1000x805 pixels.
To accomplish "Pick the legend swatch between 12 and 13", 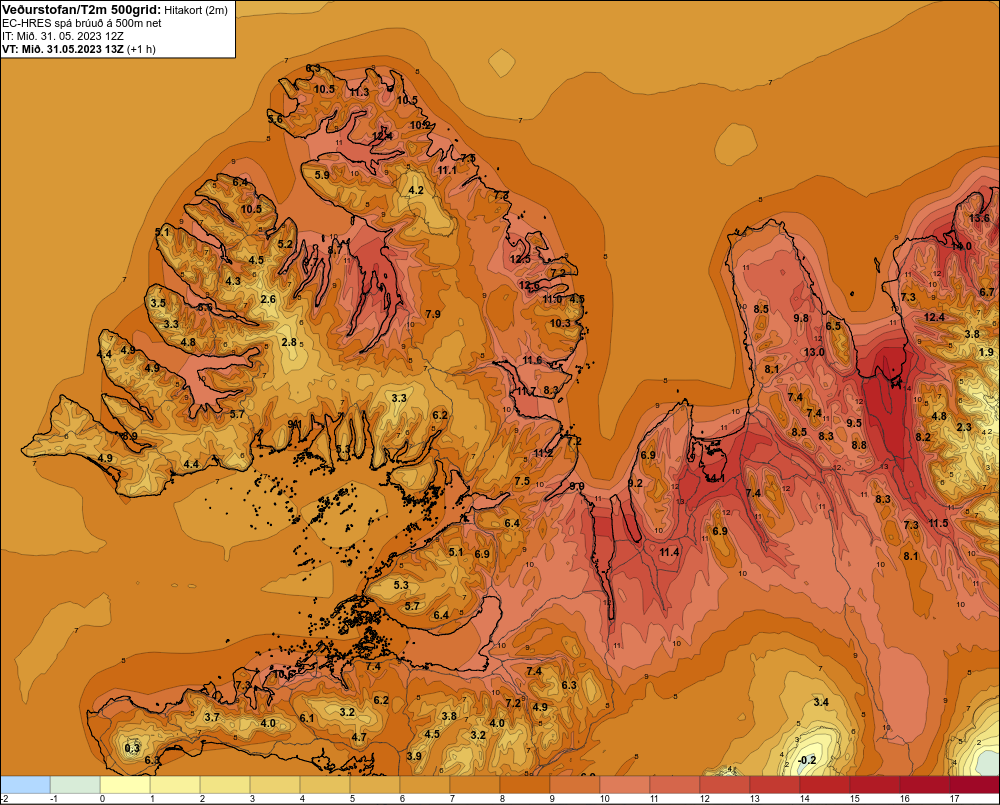I will pyautogui.click(x=724, y=785).
